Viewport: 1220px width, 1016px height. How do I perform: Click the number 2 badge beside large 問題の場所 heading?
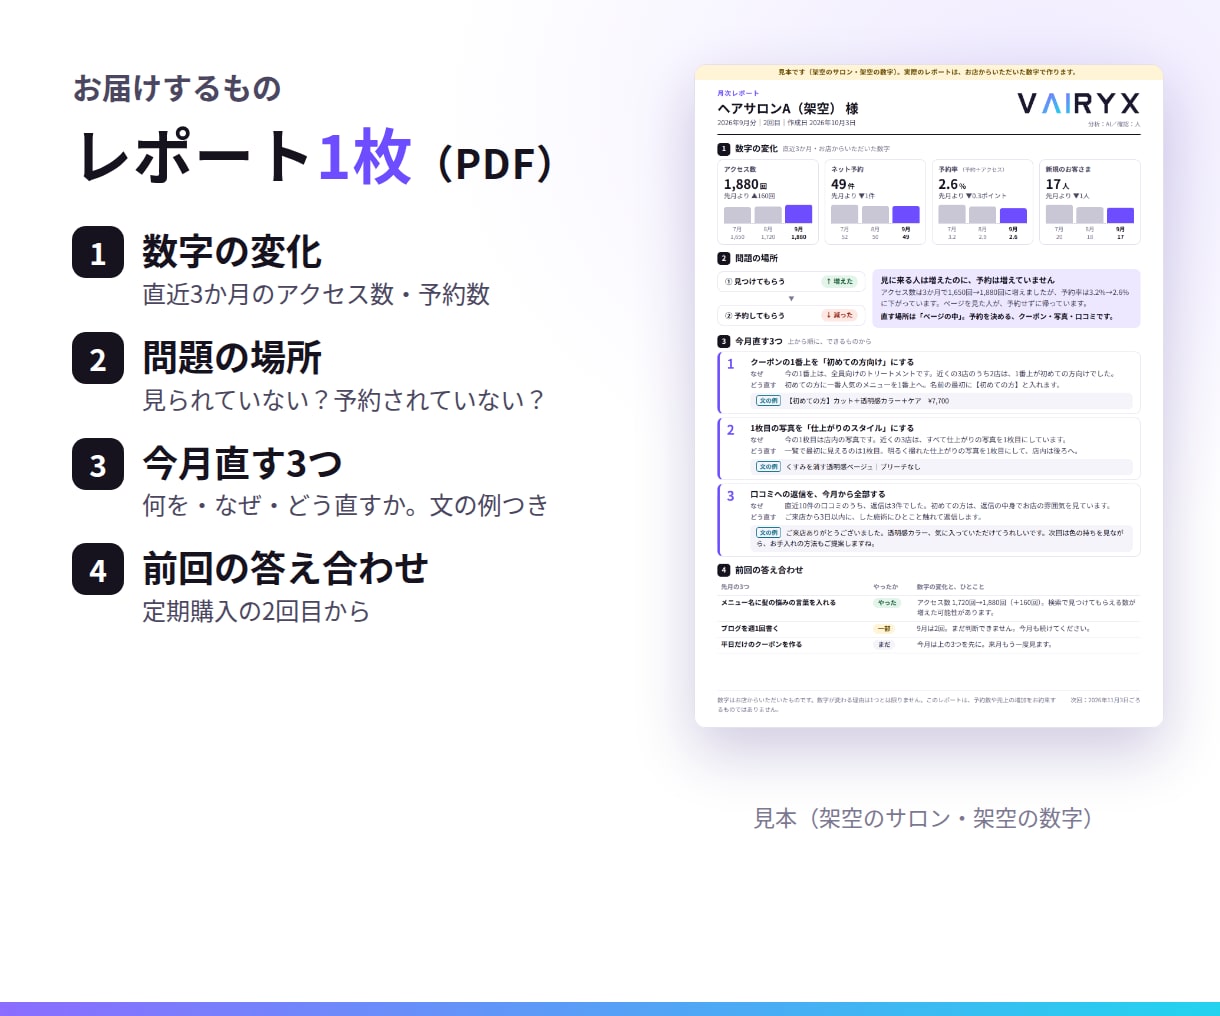click(x=98, y=358)
